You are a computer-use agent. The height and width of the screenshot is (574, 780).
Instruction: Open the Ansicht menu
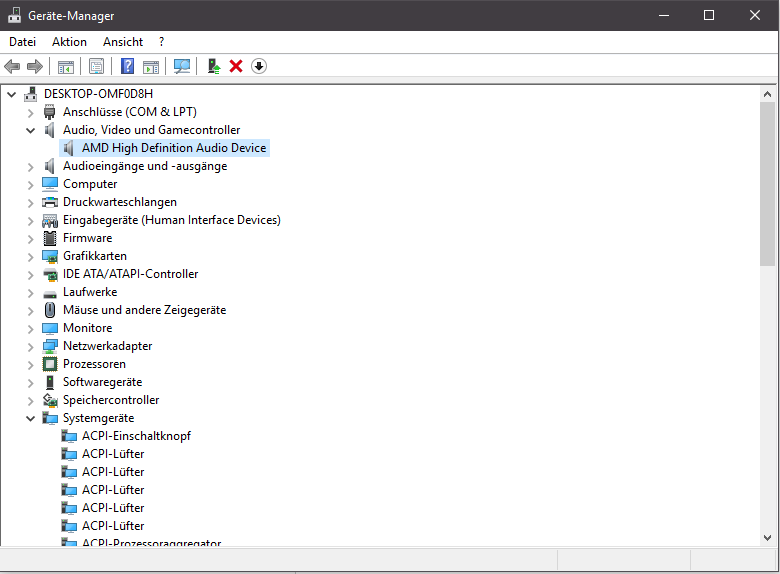[123, 42]
